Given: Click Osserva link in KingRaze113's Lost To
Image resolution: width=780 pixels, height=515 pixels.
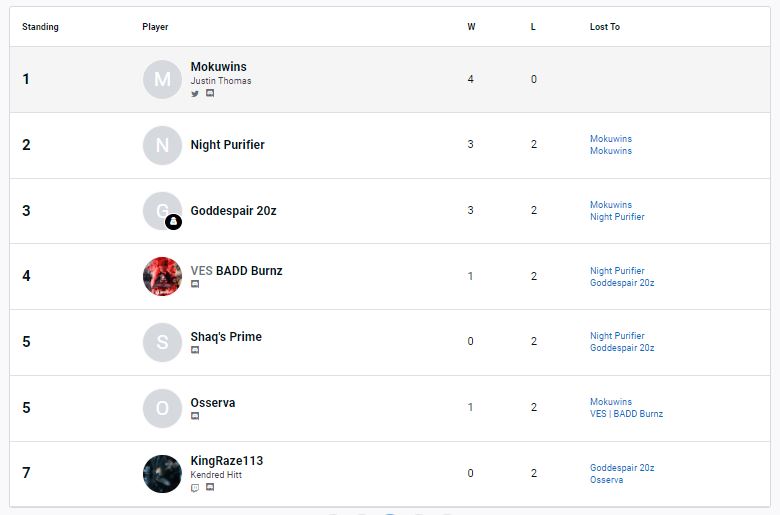Looking at the screenshot, I should click(606, 480).
